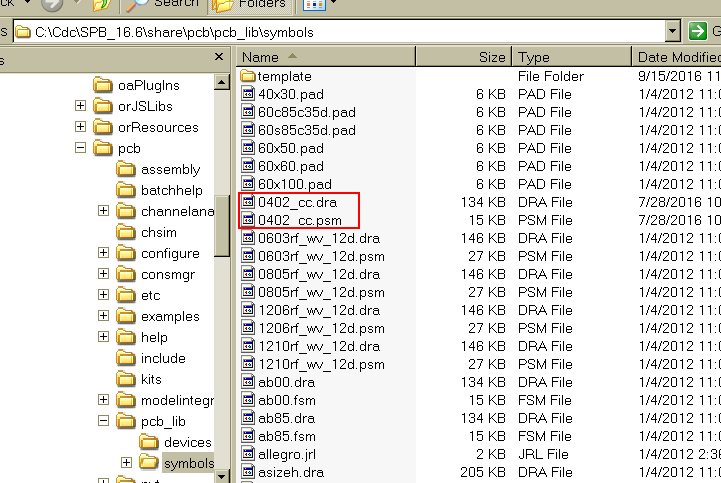Click the Up folder toolbar icon
721x483 pixels.
pyautogui.click(x=102, y=5)
